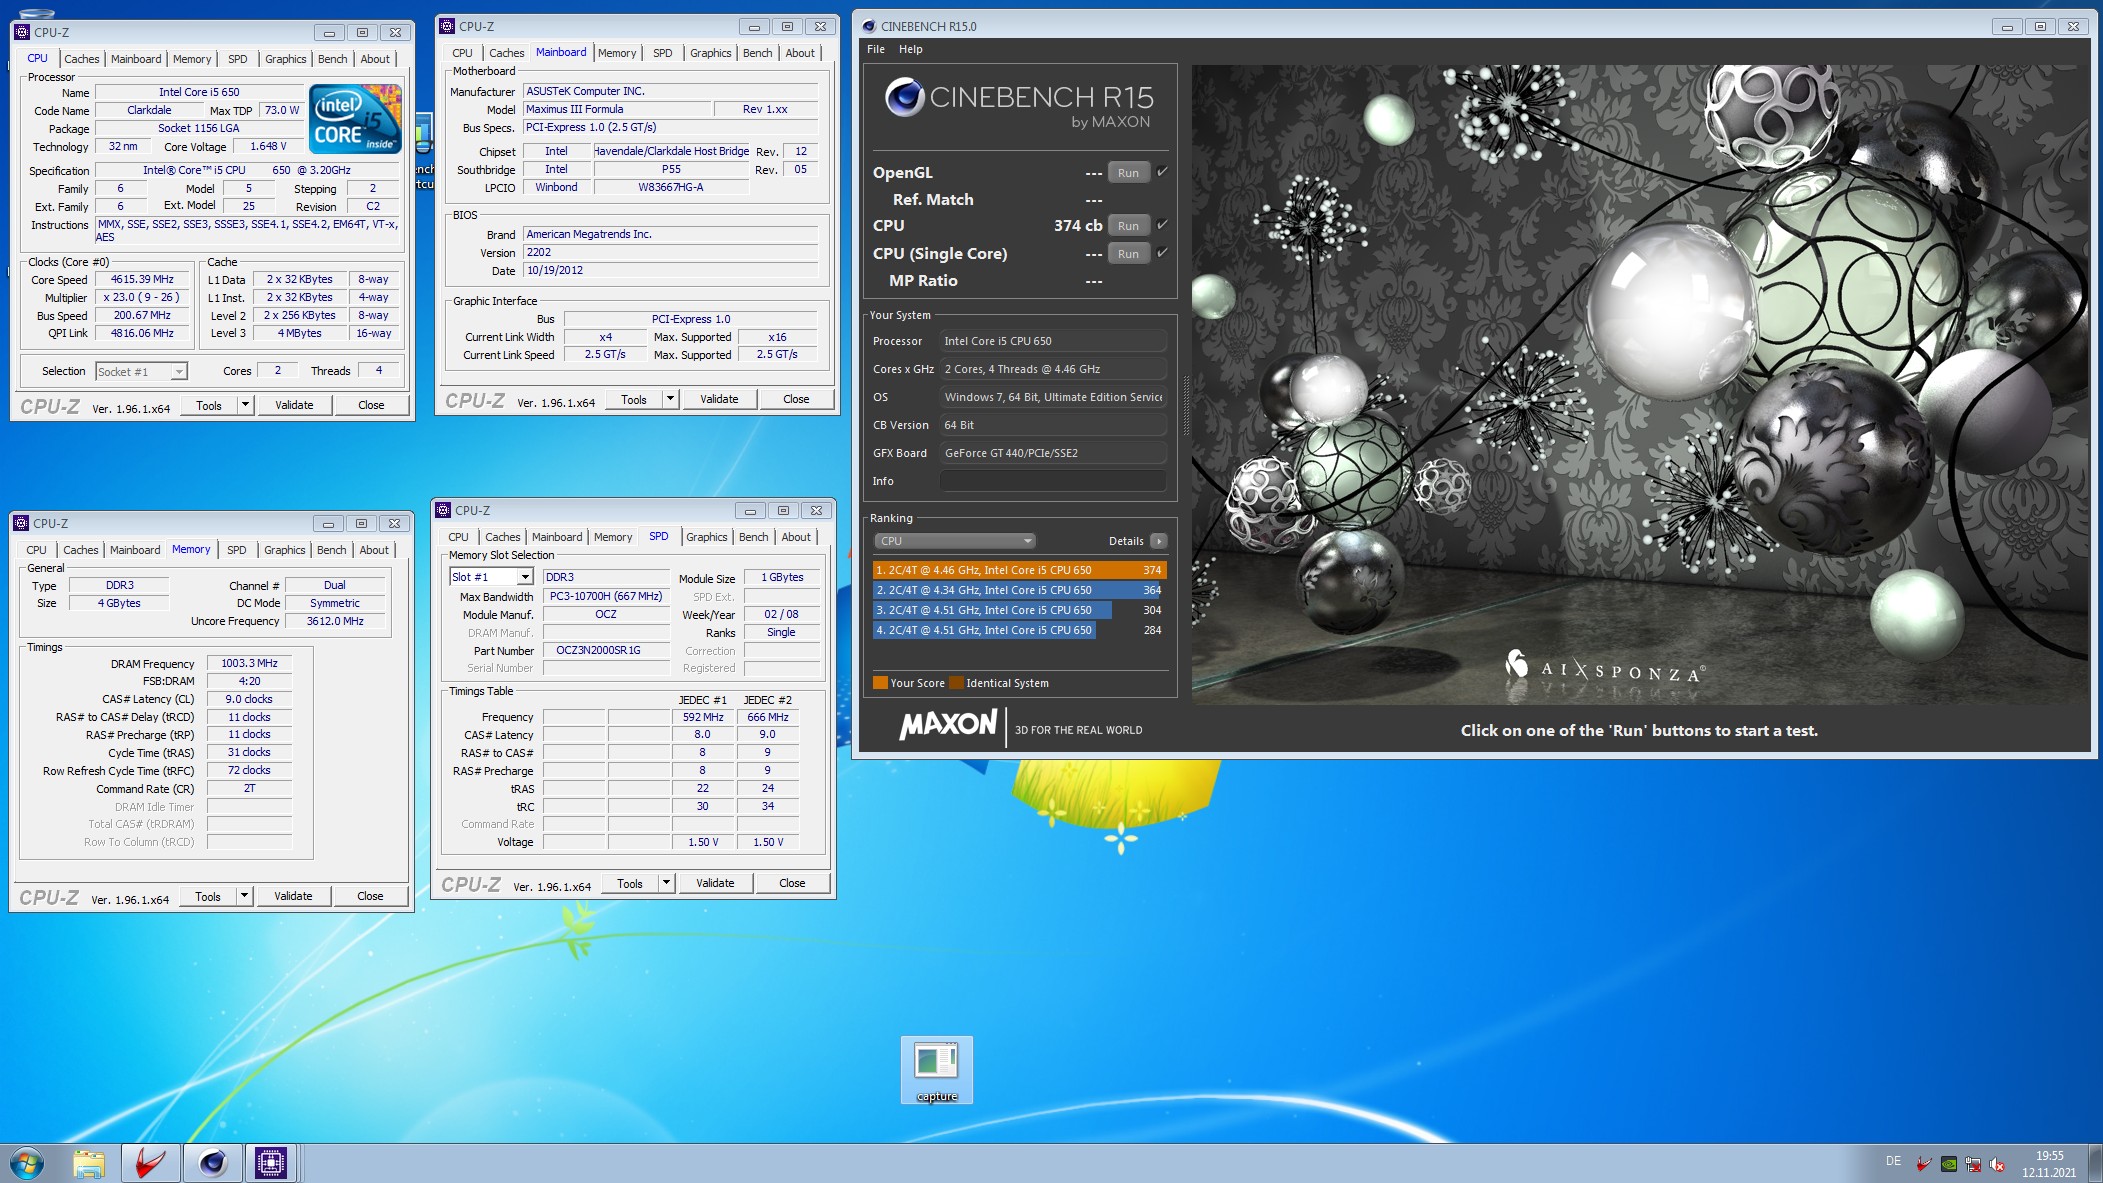Click the muted volume tray icon
This screenshot has height=1183, width=2103.
1997,1164
